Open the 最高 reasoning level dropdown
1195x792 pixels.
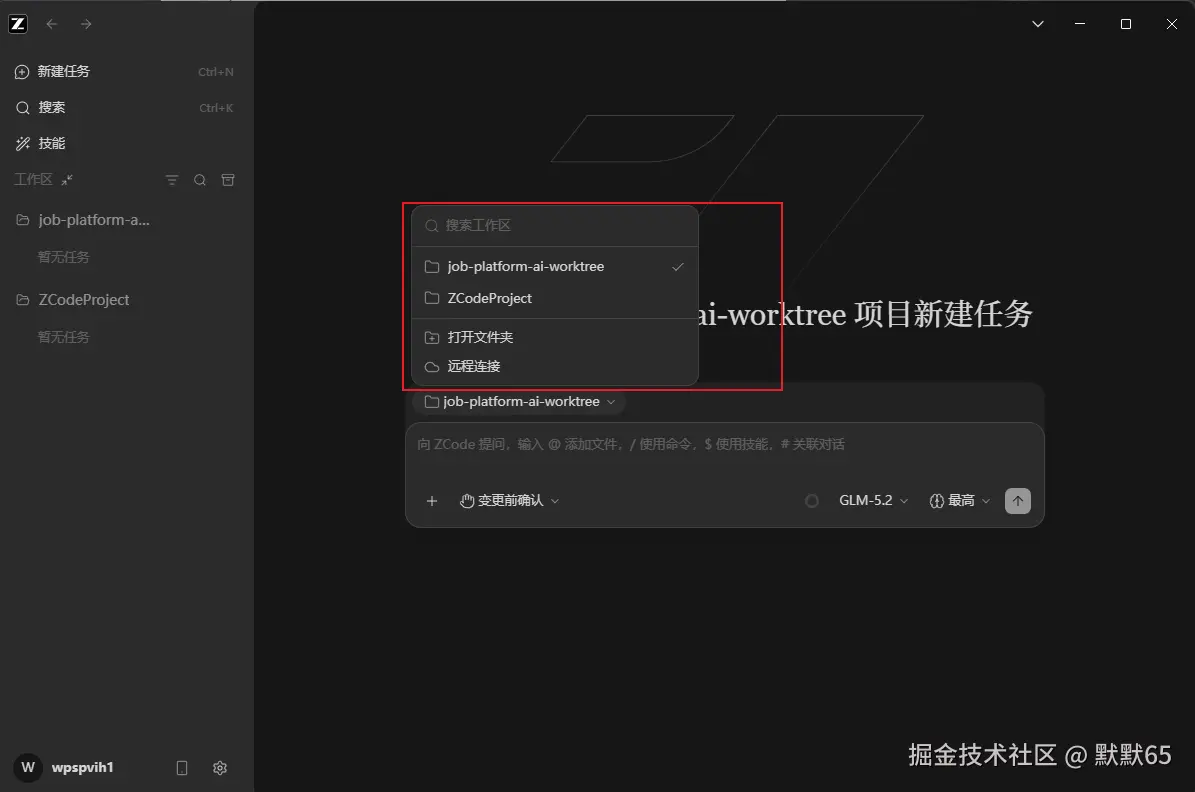960,501
